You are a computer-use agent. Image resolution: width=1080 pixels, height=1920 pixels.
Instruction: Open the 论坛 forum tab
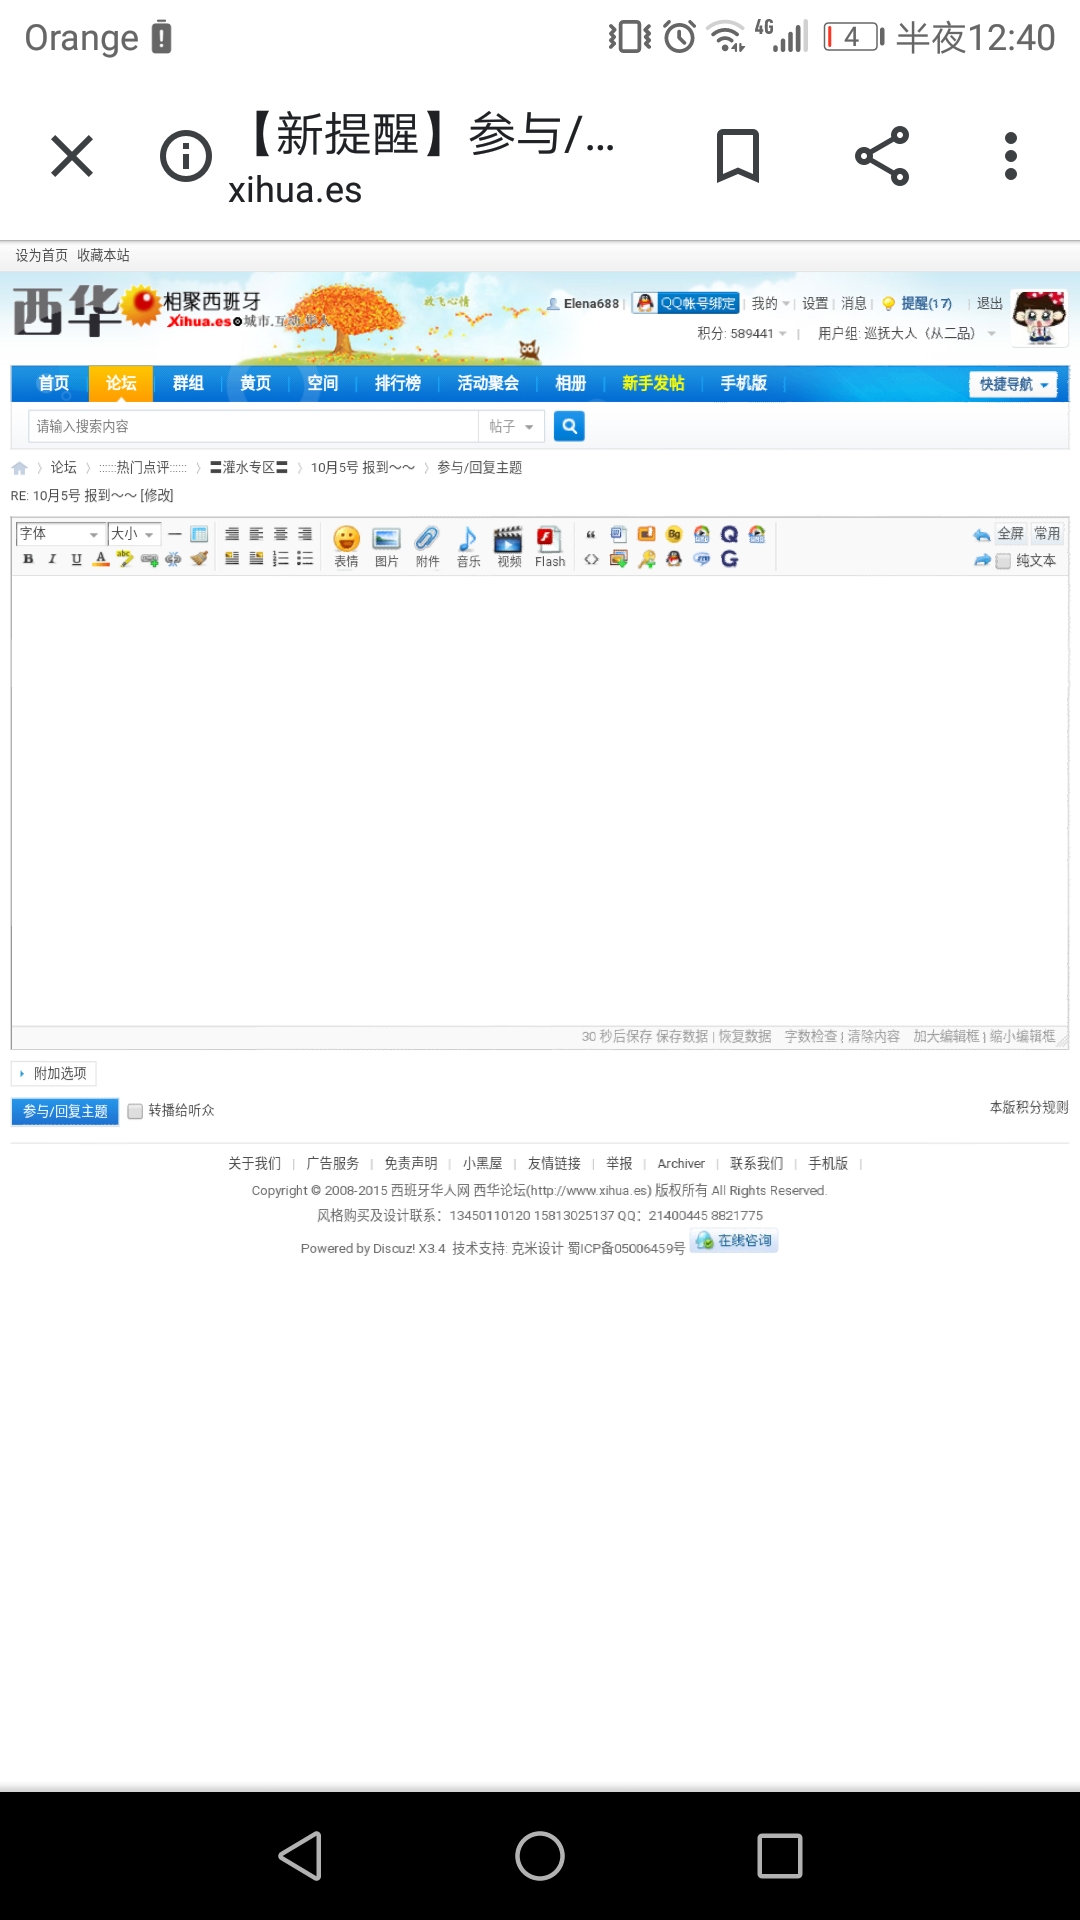click(x=121, y=383)
